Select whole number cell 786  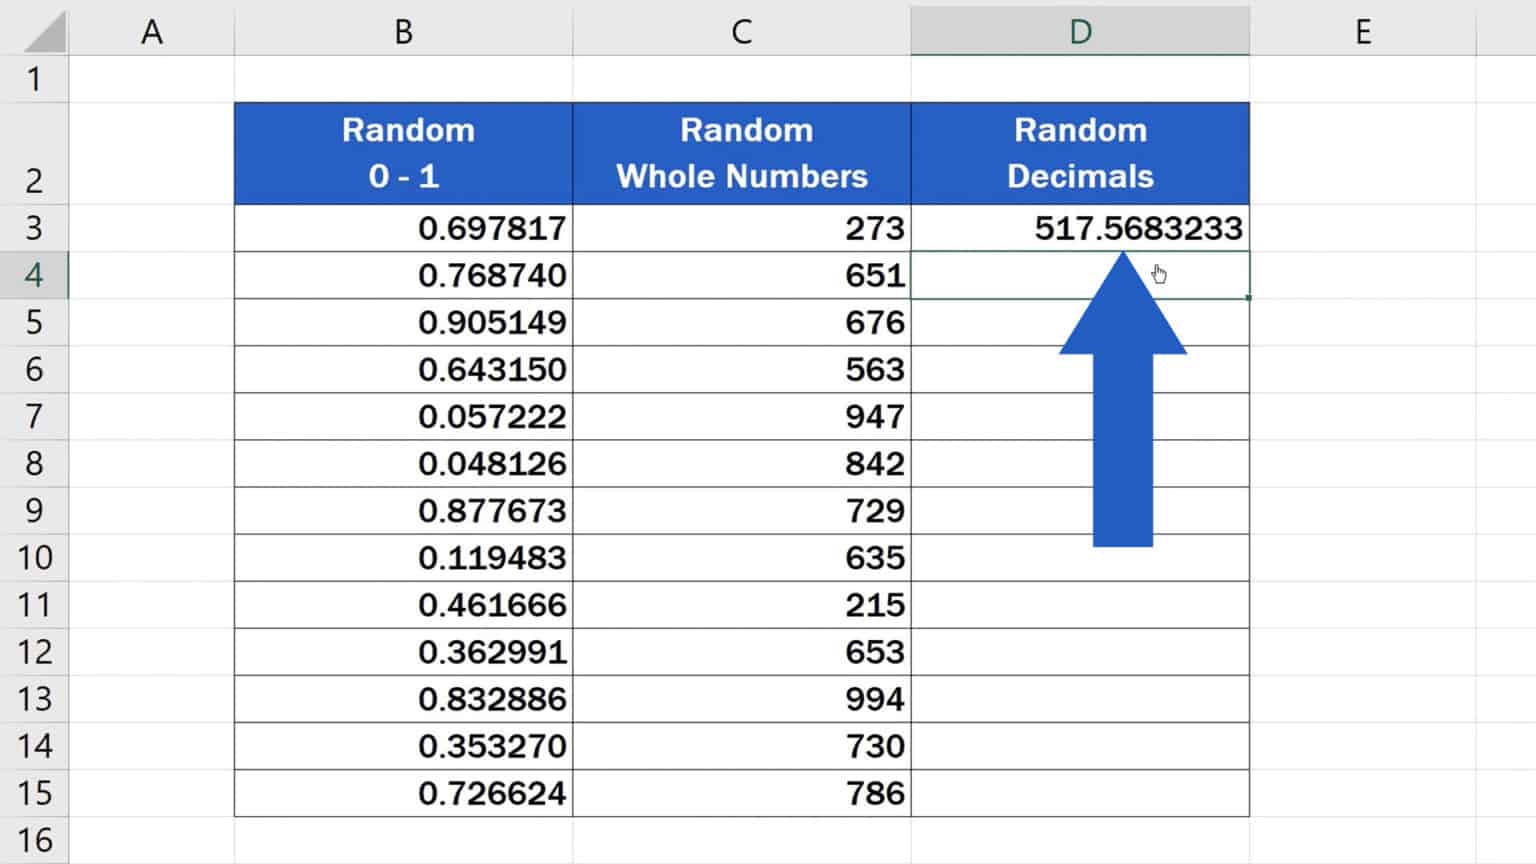point(741,792)
